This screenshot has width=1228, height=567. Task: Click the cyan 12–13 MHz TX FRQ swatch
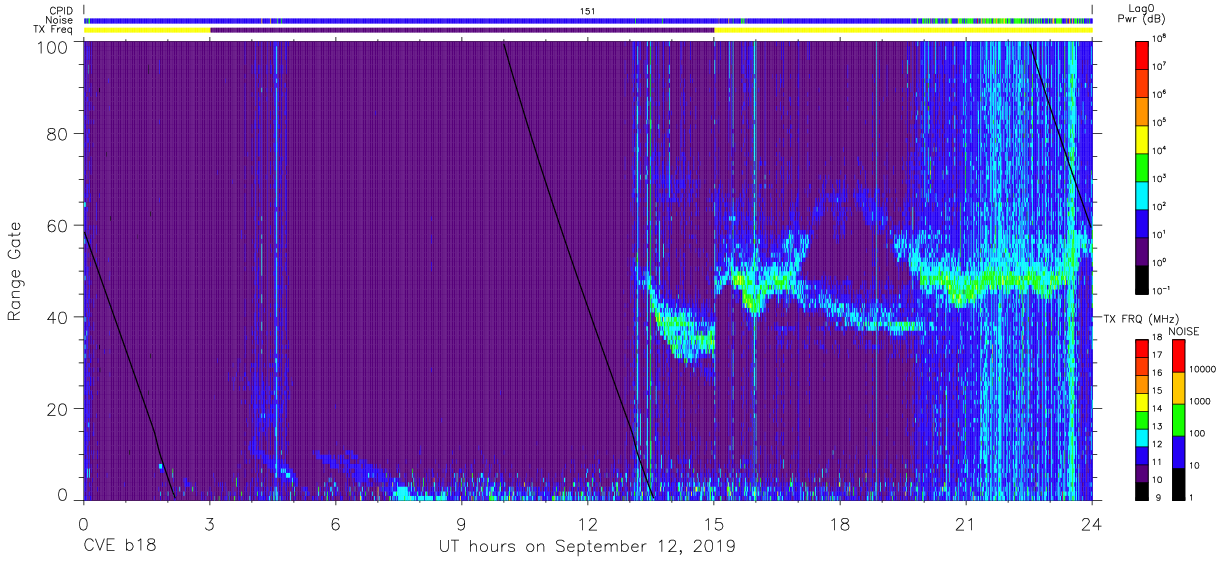[x=1143, y=436]
